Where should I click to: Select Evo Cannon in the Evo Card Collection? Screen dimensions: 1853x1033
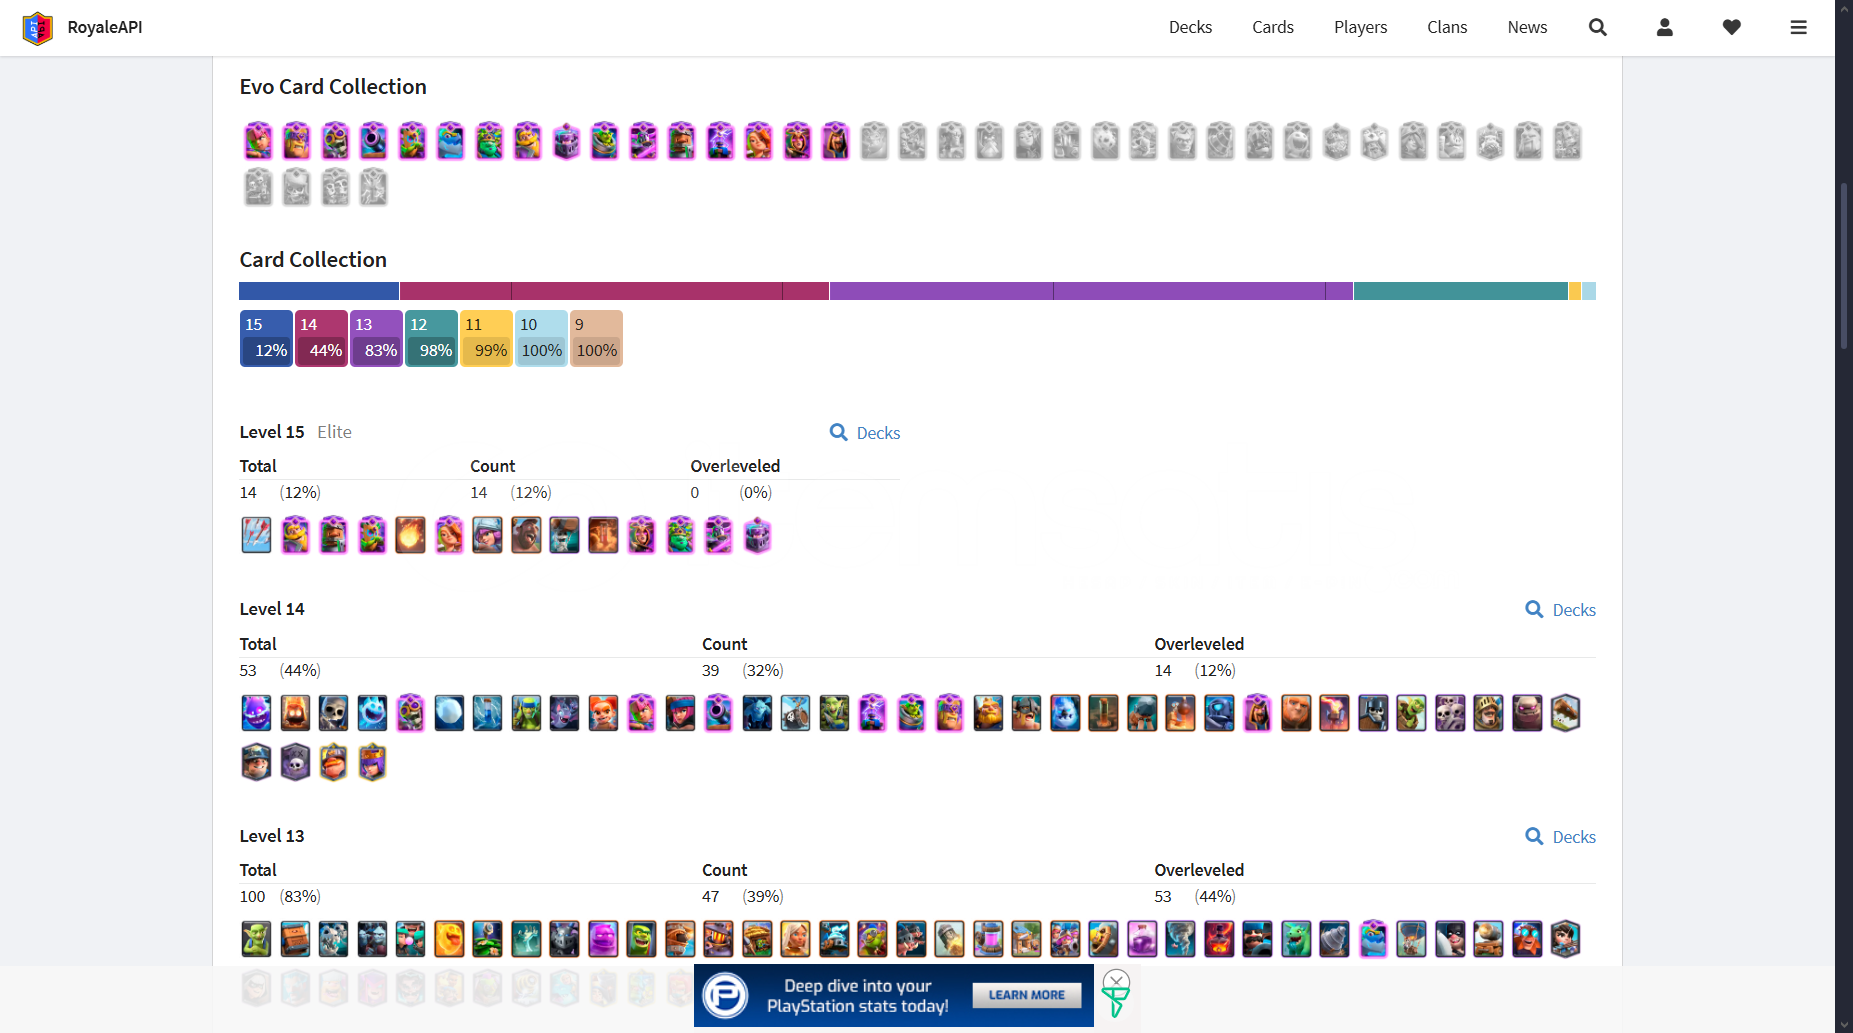pos(374,141)
